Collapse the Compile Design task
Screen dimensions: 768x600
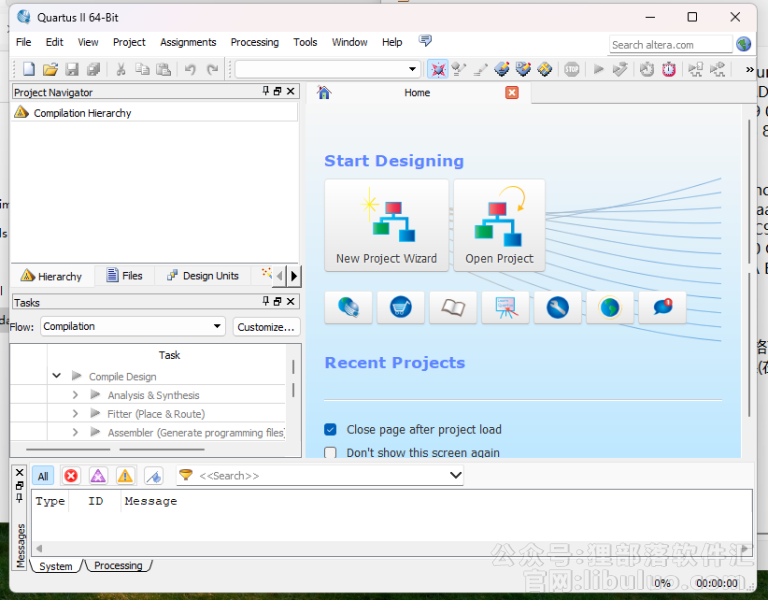tap(57, 377)
